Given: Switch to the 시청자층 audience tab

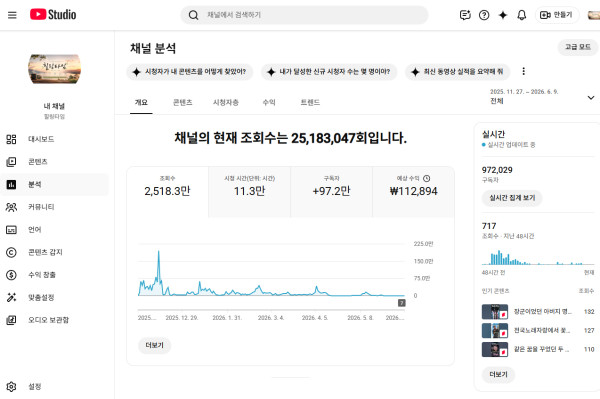Looking at the screenshot, I should (226, 103).
